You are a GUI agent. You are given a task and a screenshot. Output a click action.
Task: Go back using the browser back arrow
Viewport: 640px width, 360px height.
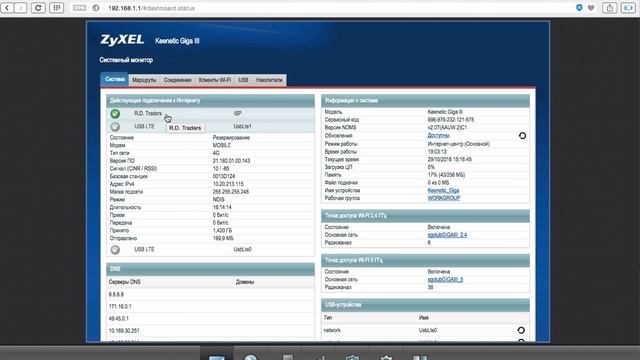[x=7, y=8]
